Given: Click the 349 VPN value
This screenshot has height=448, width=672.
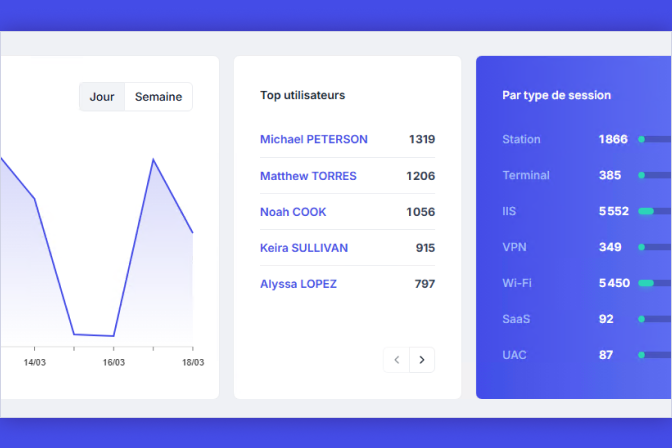Looking at the screenshot, I should pyautogui.click(x=610, y=247).
